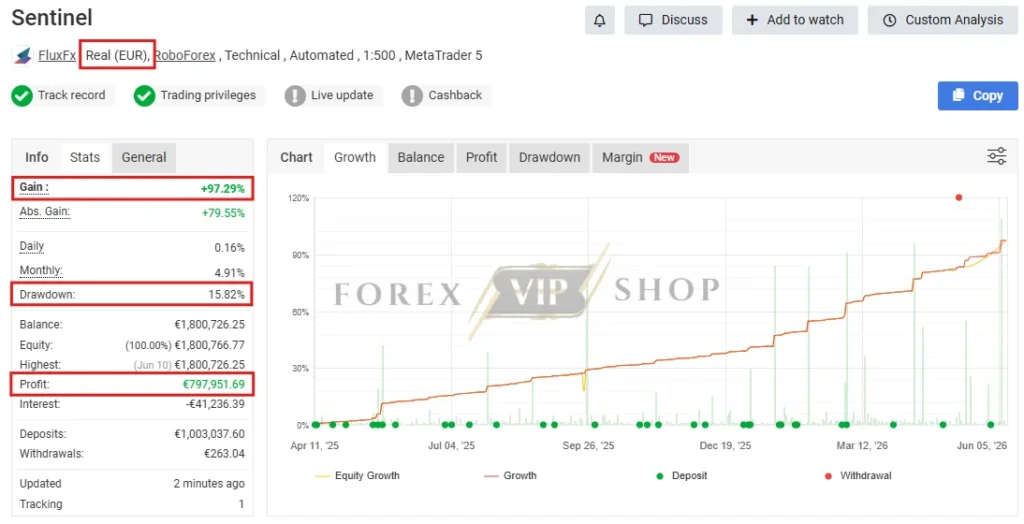The height and width of the screenshot is (524, 1024).
Task: Select the Chart tab label
Action: (296, 157)
